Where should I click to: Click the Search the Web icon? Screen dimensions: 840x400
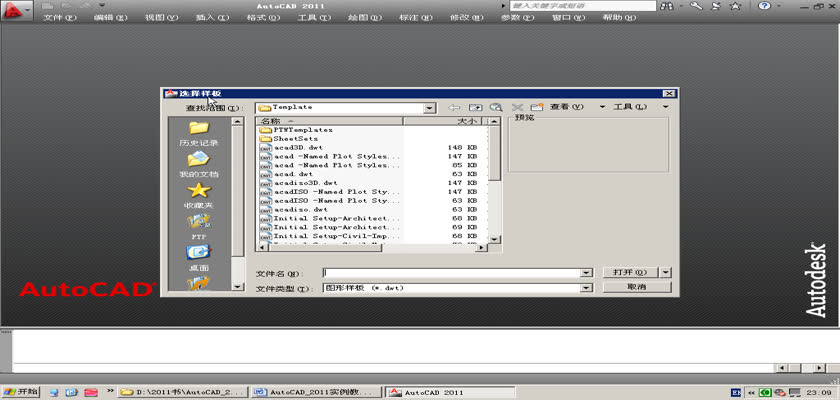tap(496, 107)
